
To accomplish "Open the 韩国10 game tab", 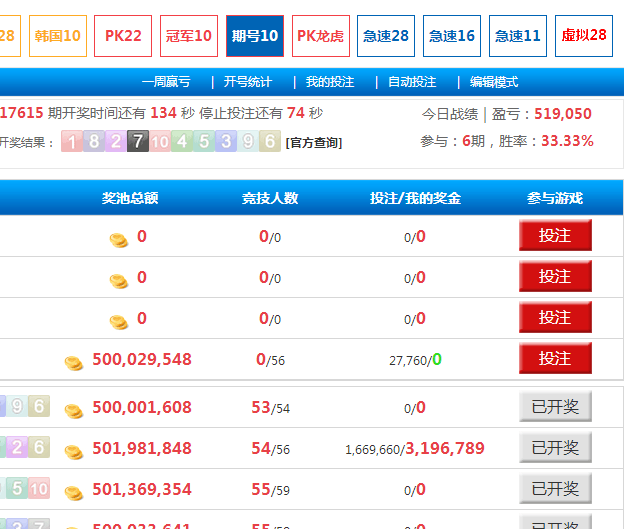I will (58, 36).
